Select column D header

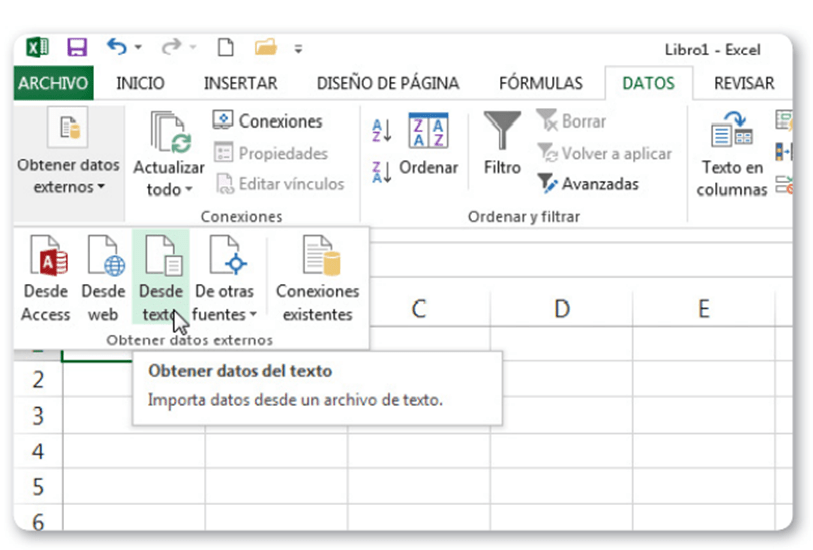pyautogui.click(x=562, y=309)
